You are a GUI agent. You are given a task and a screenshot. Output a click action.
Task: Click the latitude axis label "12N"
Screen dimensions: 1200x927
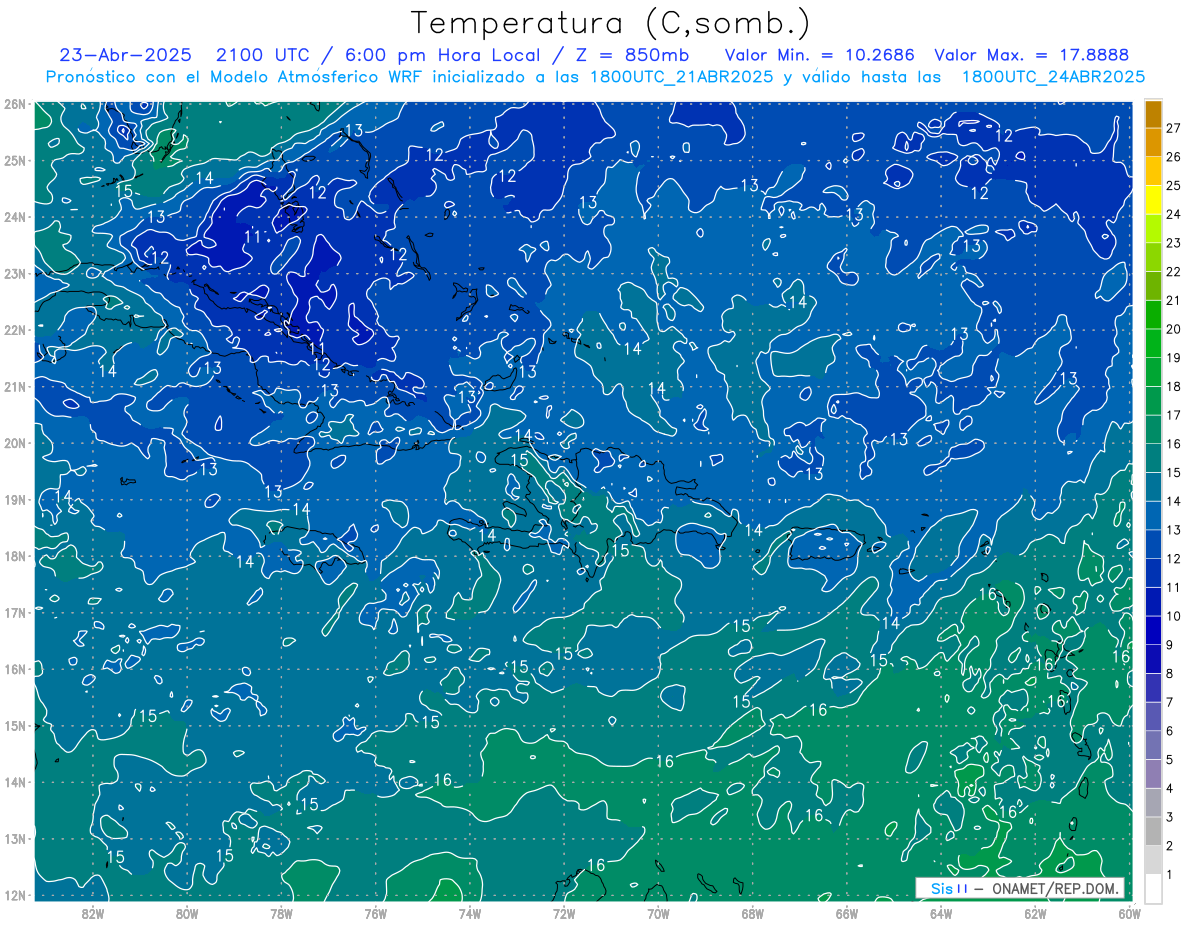[x=15, y=895]
